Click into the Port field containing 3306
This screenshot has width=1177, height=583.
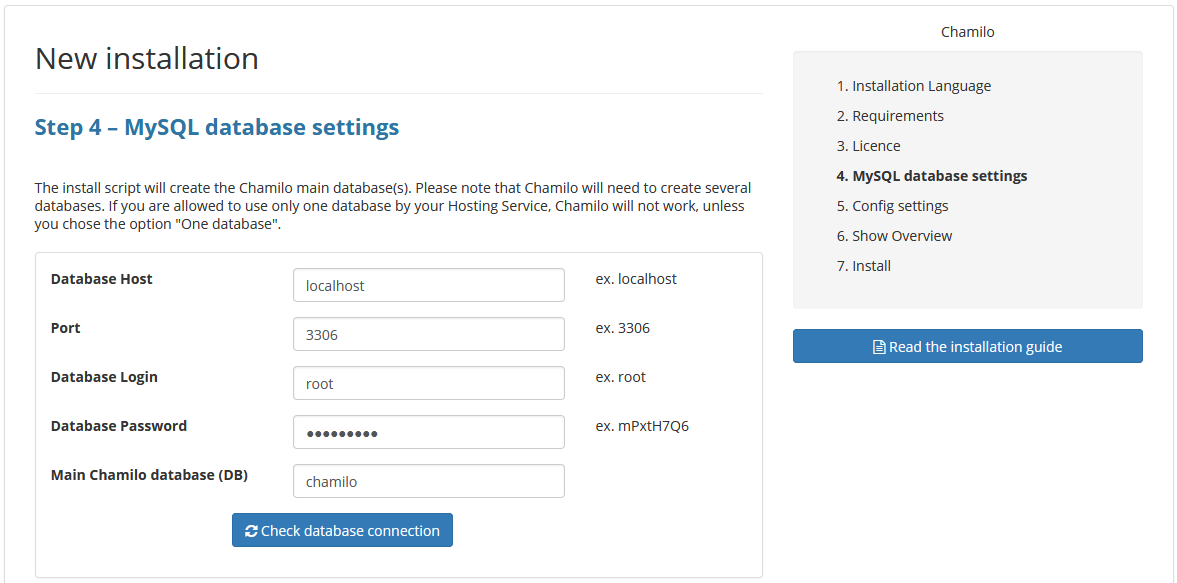tap(428, 334)
